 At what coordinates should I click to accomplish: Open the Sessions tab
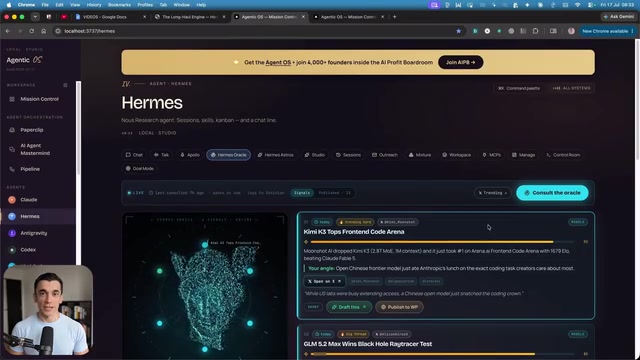(x=348, y=155)
